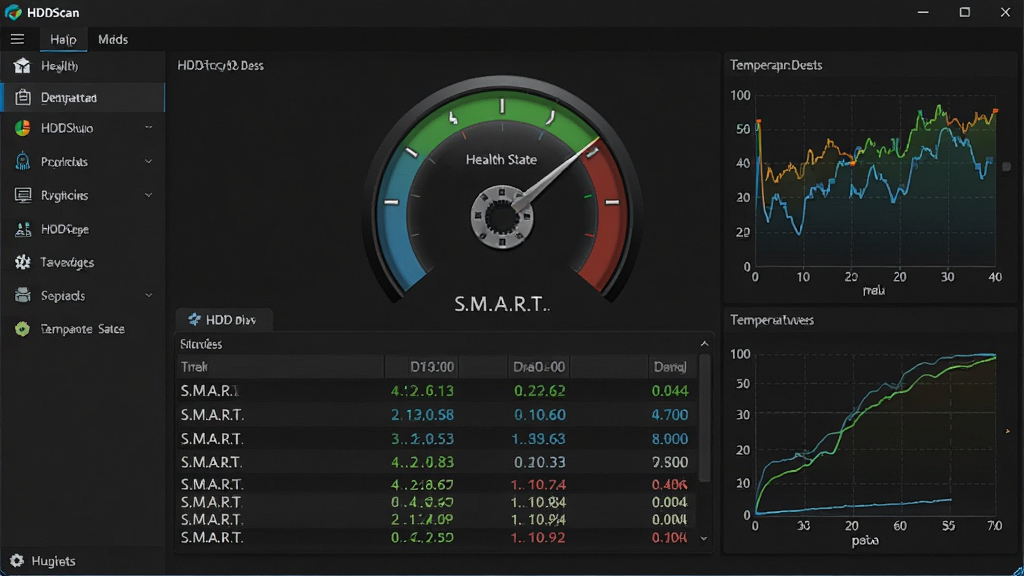Open the hamburger menu icon
The image size is (1024, 576).
17,39
